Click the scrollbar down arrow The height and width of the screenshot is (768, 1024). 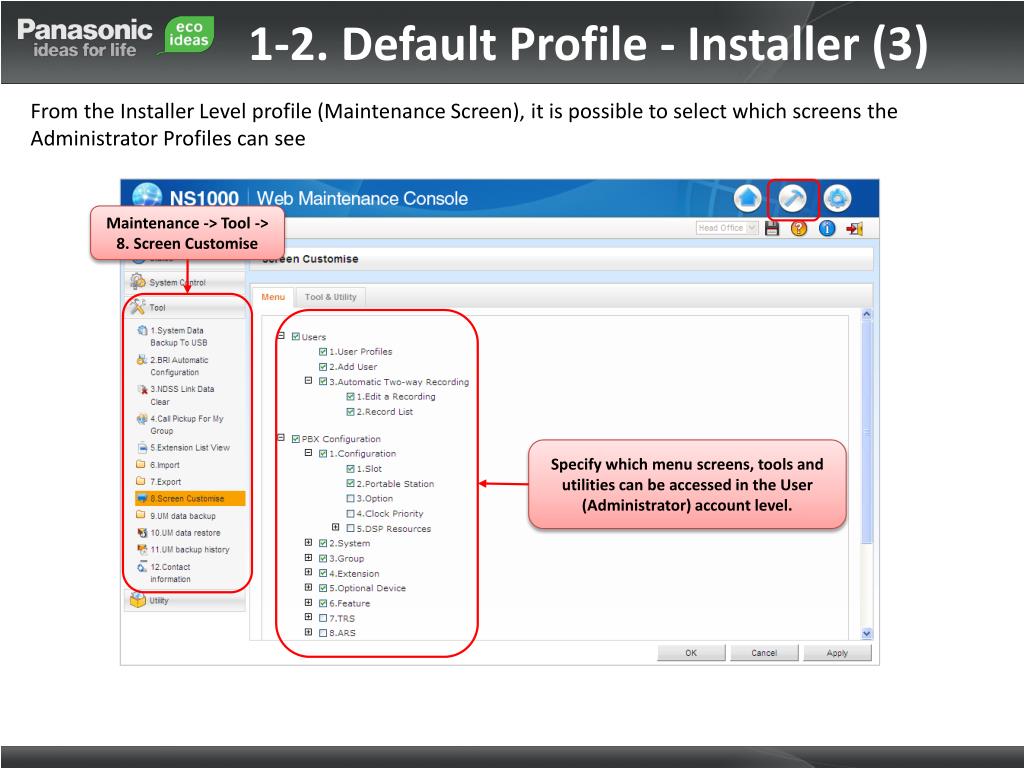(x=867, y=633)
